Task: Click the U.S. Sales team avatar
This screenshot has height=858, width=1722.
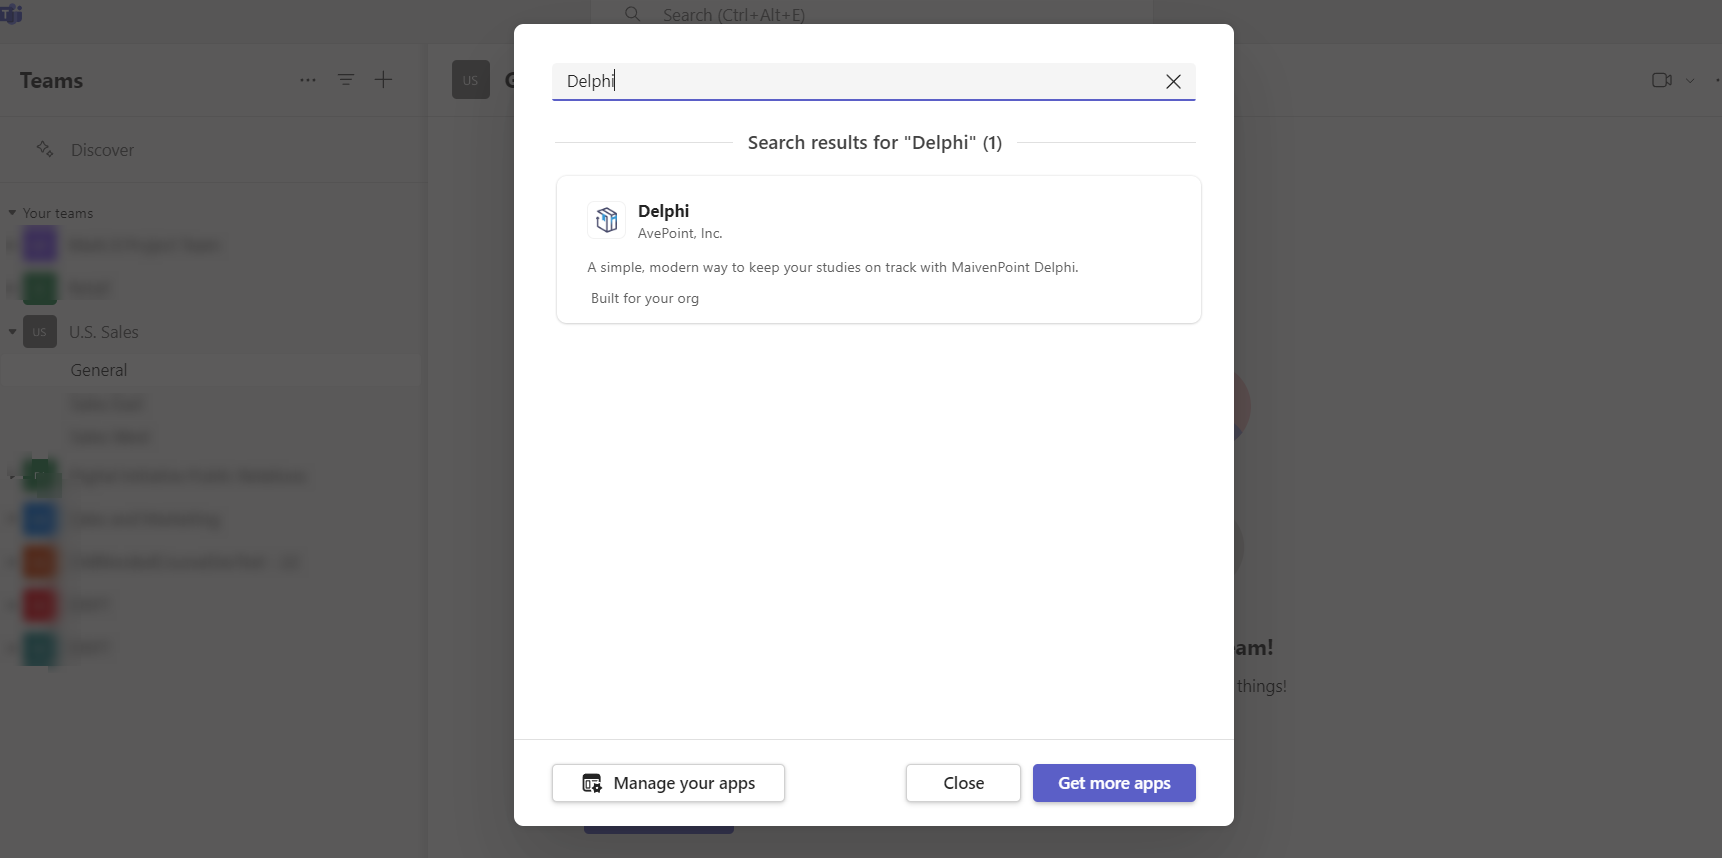Action: (x=40, y=332)
